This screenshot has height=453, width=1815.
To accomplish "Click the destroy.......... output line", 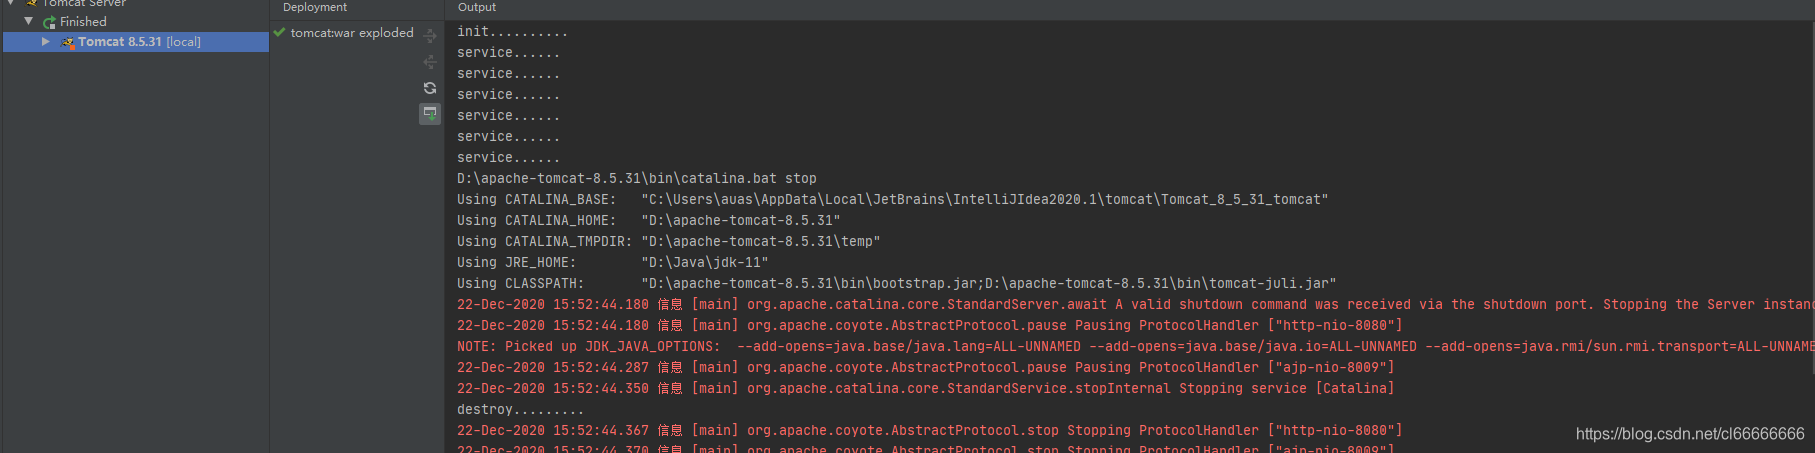I will coord(521,410).
